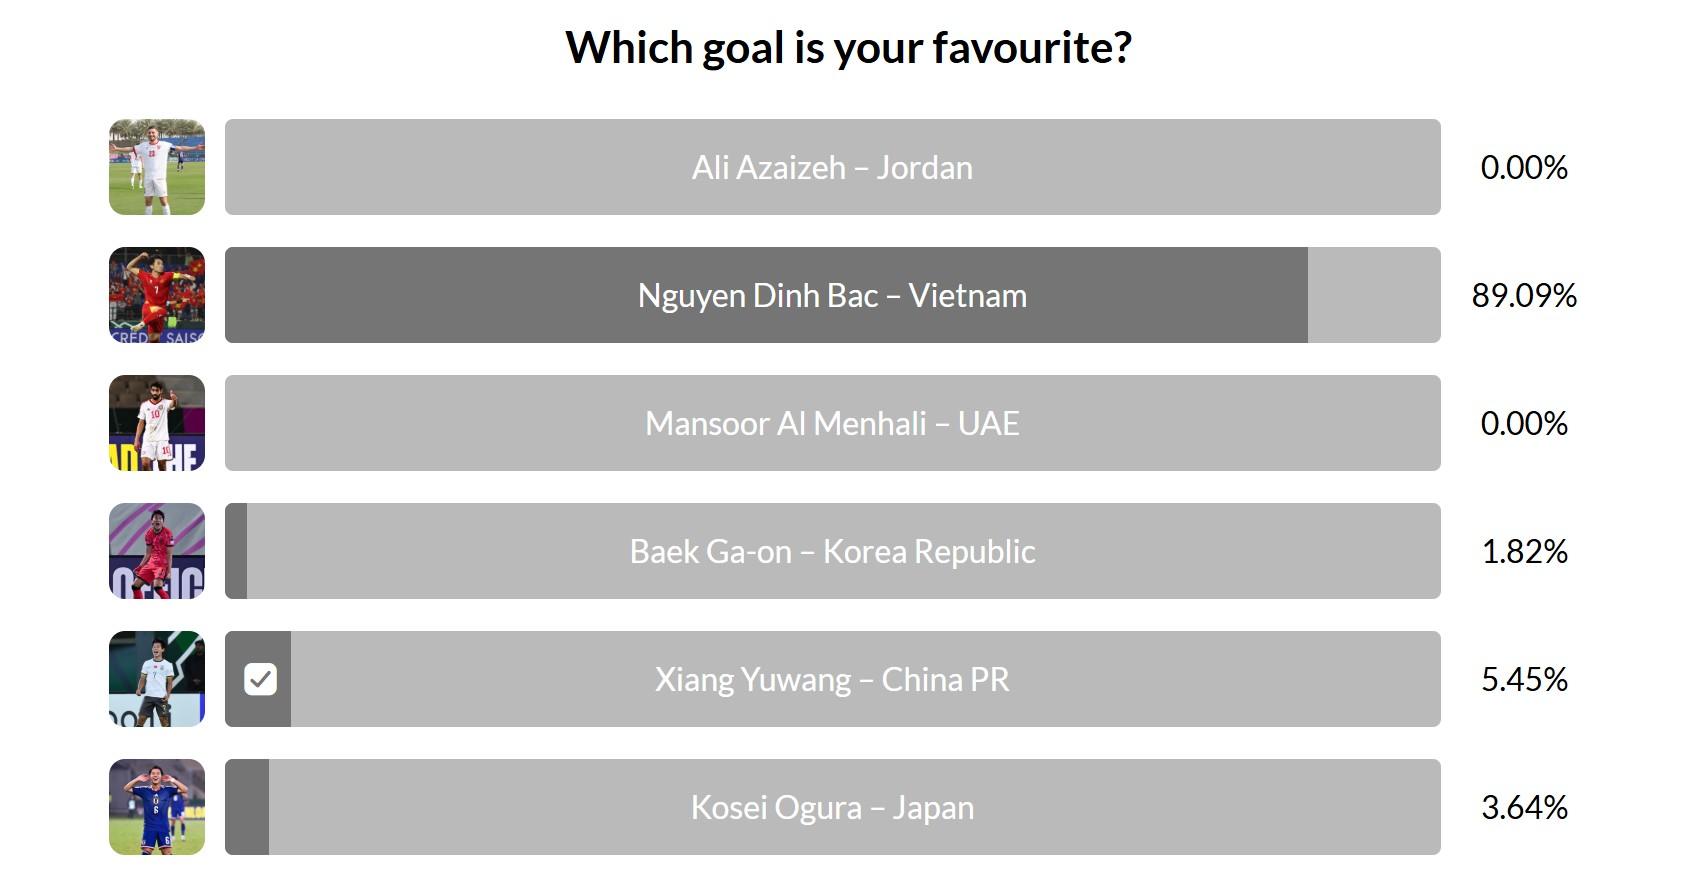
Task: Click the "Which goal is your favourite?" heading
Action: 848,47
